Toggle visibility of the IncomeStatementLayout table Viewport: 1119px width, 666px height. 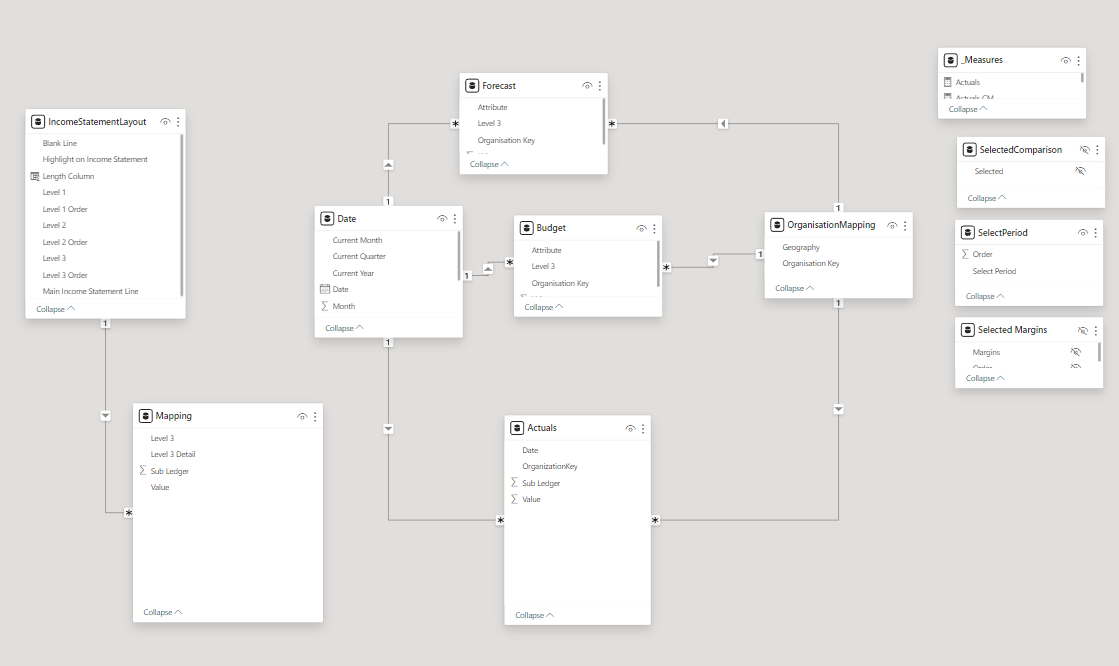click(165, 122)
